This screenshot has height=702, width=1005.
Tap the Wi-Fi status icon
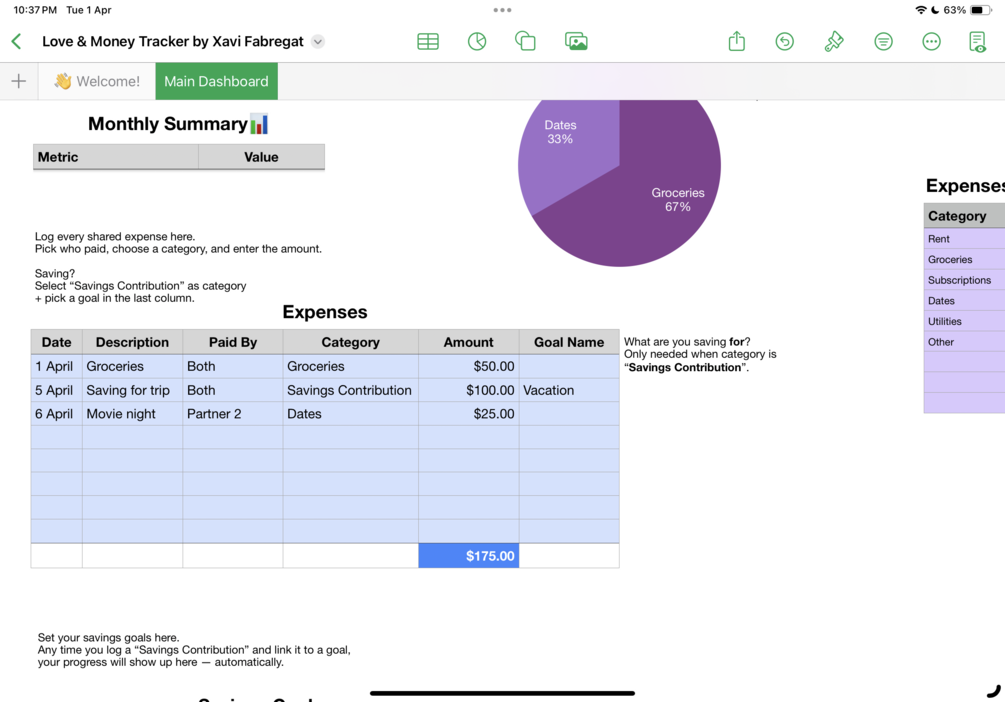tap(921, 10)
